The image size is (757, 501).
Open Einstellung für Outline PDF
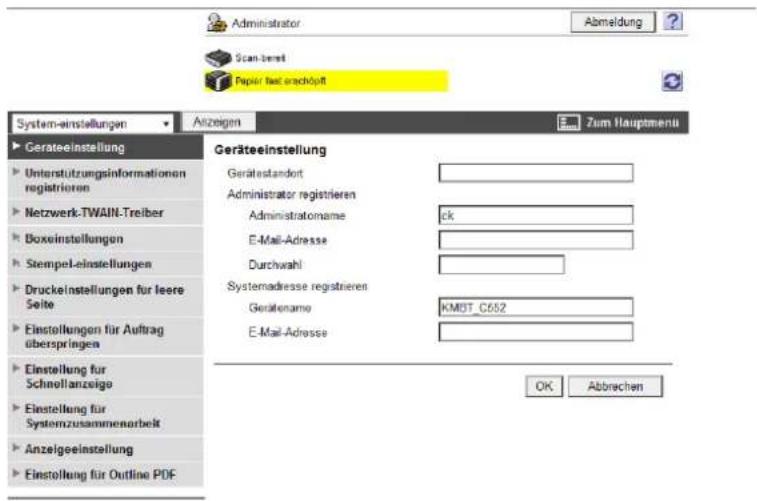pos(105,474)
